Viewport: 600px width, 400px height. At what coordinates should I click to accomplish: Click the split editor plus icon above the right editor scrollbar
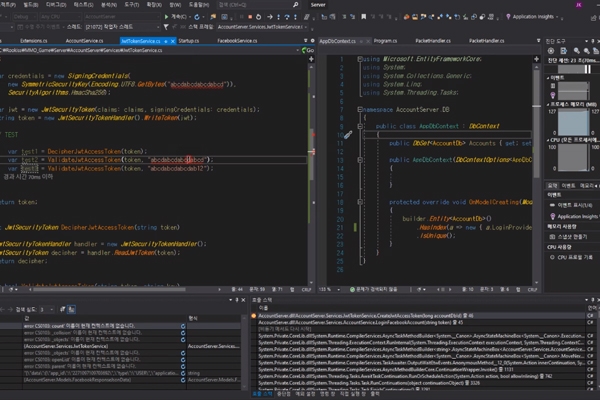(536, 59)
